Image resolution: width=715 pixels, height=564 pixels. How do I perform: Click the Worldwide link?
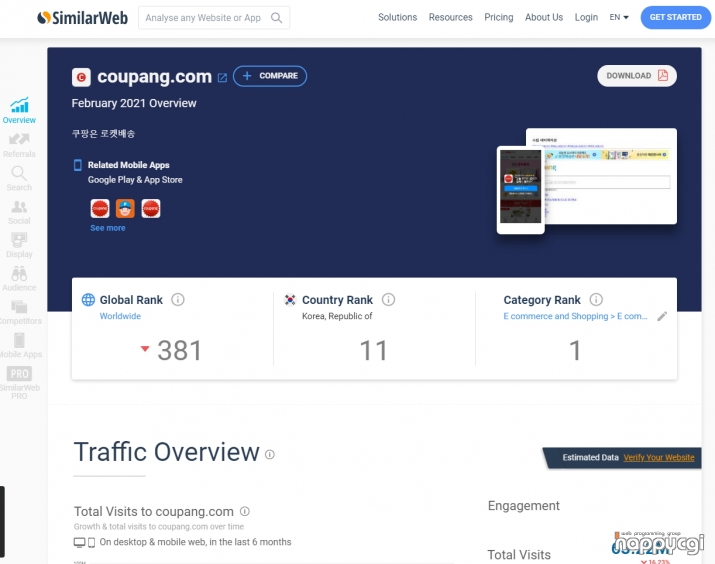120,316
